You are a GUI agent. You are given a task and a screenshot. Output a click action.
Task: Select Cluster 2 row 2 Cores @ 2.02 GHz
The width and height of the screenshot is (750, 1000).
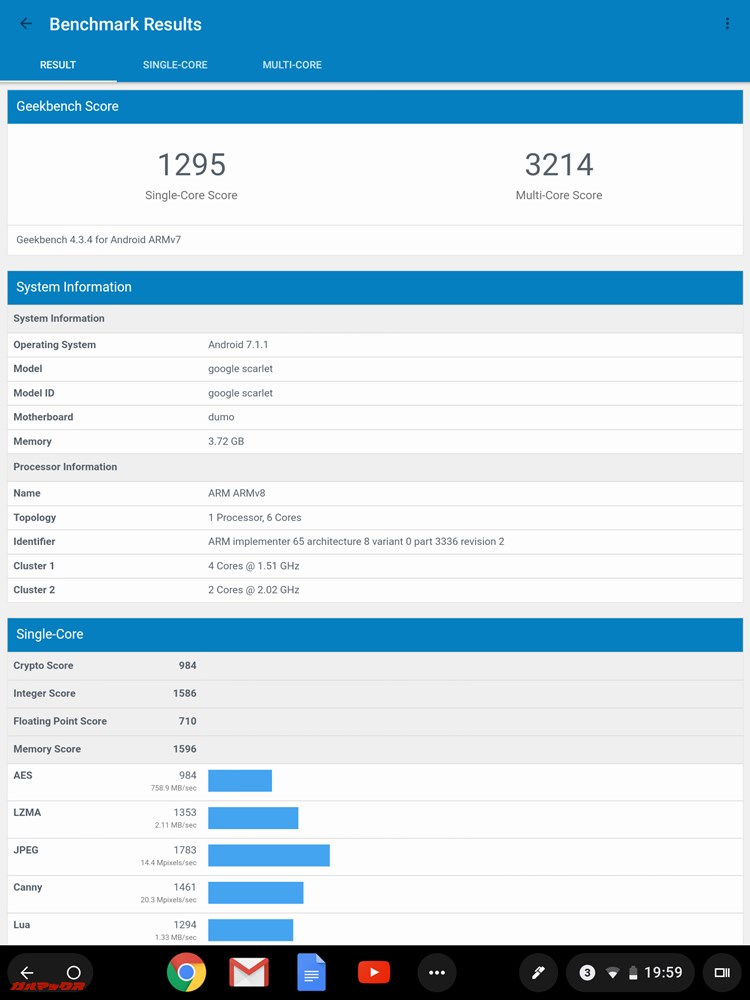375,590
